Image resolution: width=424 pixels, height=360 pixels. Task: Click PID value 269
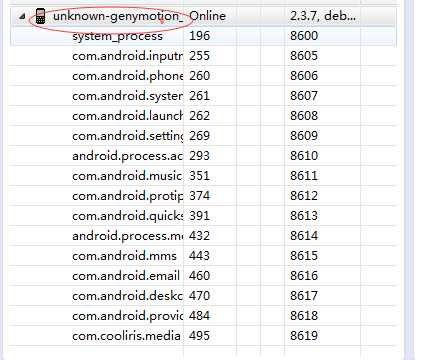pos(199,136)
